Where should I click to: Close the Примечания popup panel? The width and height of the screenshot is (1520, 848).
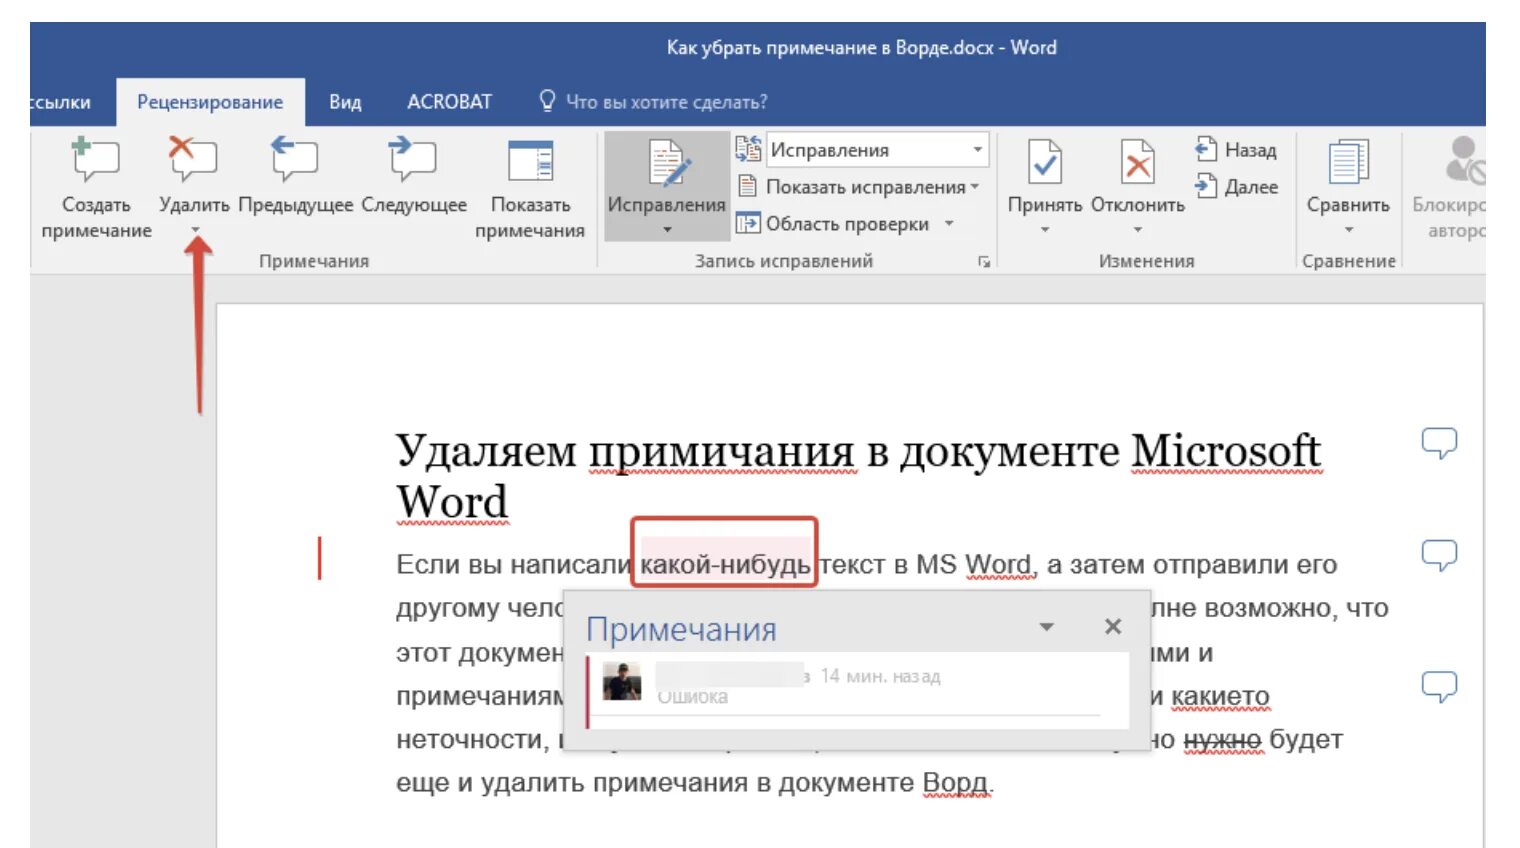coord(1113,626)
